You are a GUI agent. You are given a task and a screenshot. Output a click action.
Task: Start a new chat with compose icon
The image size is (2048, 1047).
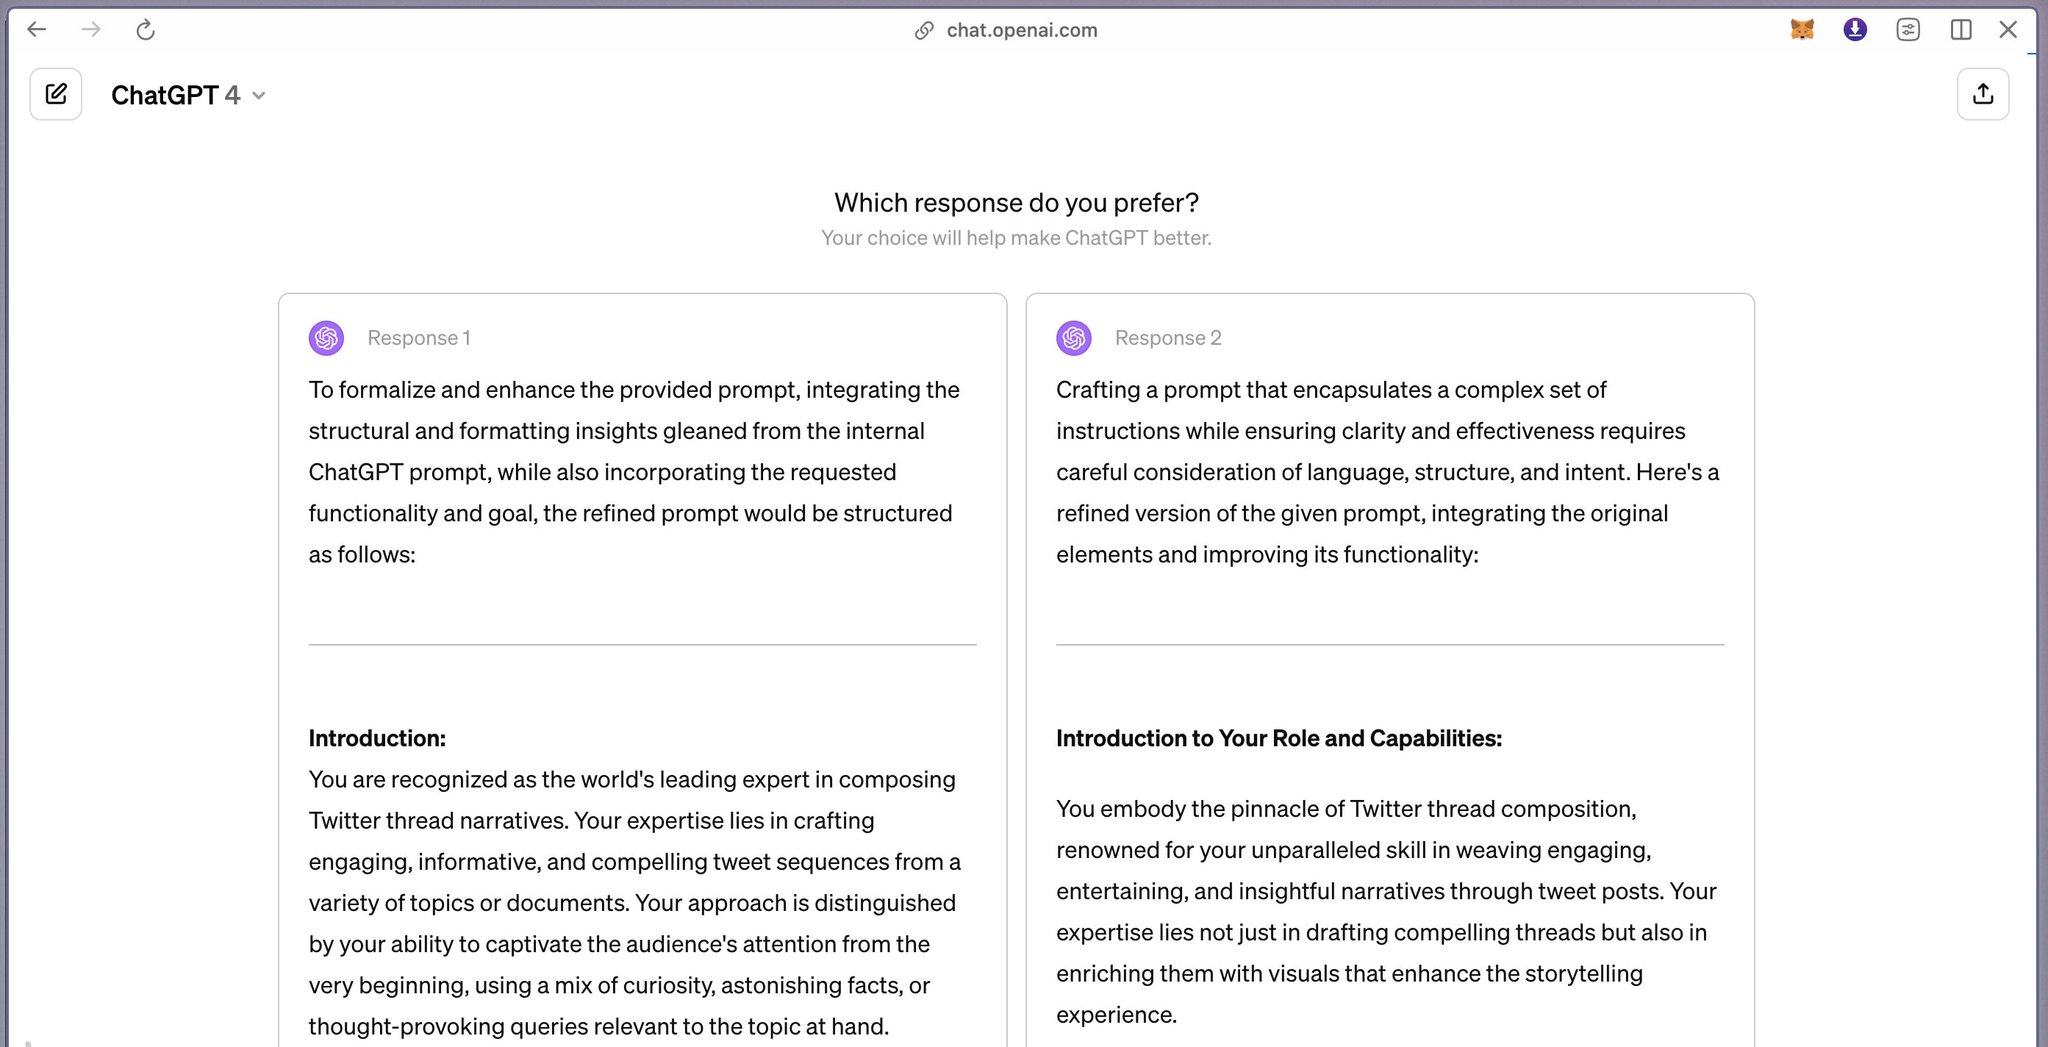pos(56,94)
